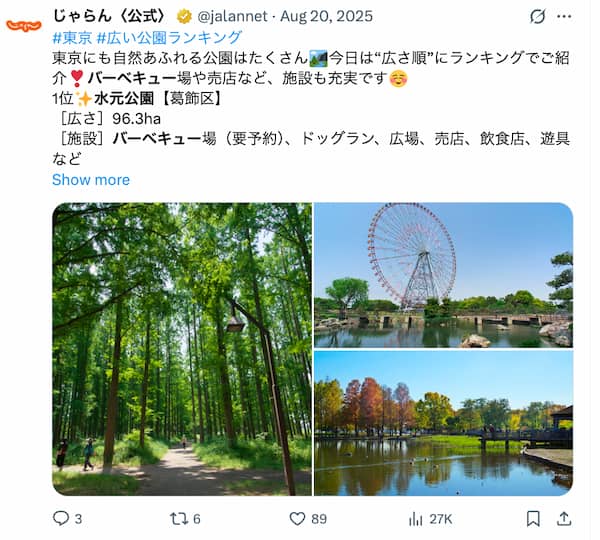This screenshot has width=600, height=540.
Task: Click the Grok explain icon
Action: click(537, 16)
